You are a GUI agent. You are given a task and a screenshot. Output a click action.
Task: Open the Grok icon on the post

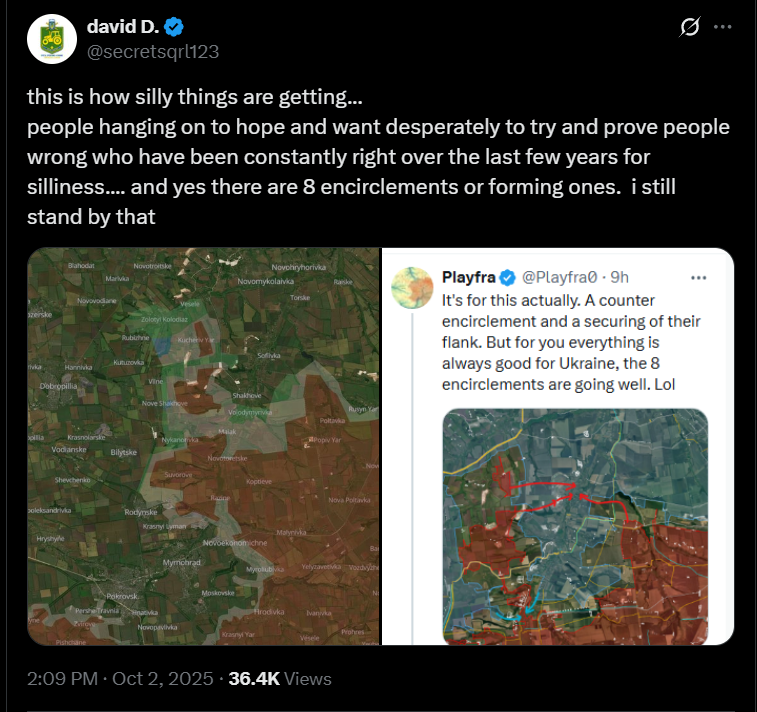click(x=689, y=28)
